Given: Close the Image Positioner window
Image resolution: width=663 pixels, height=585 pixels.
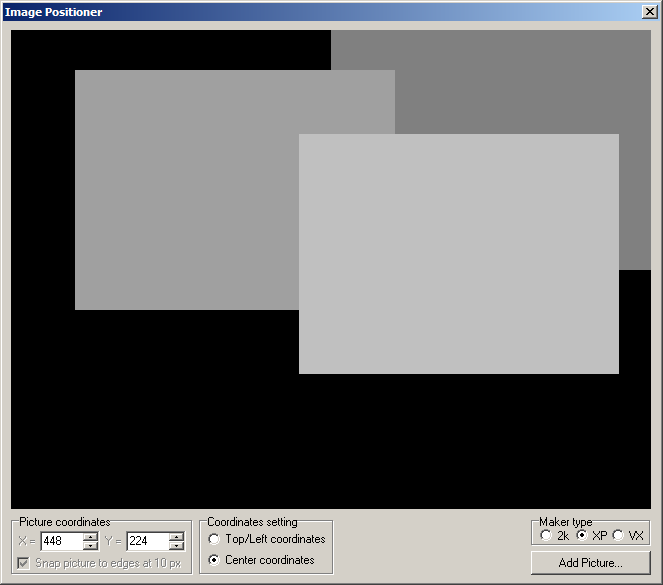Looking at the screenshot, I should pos(649,12).
